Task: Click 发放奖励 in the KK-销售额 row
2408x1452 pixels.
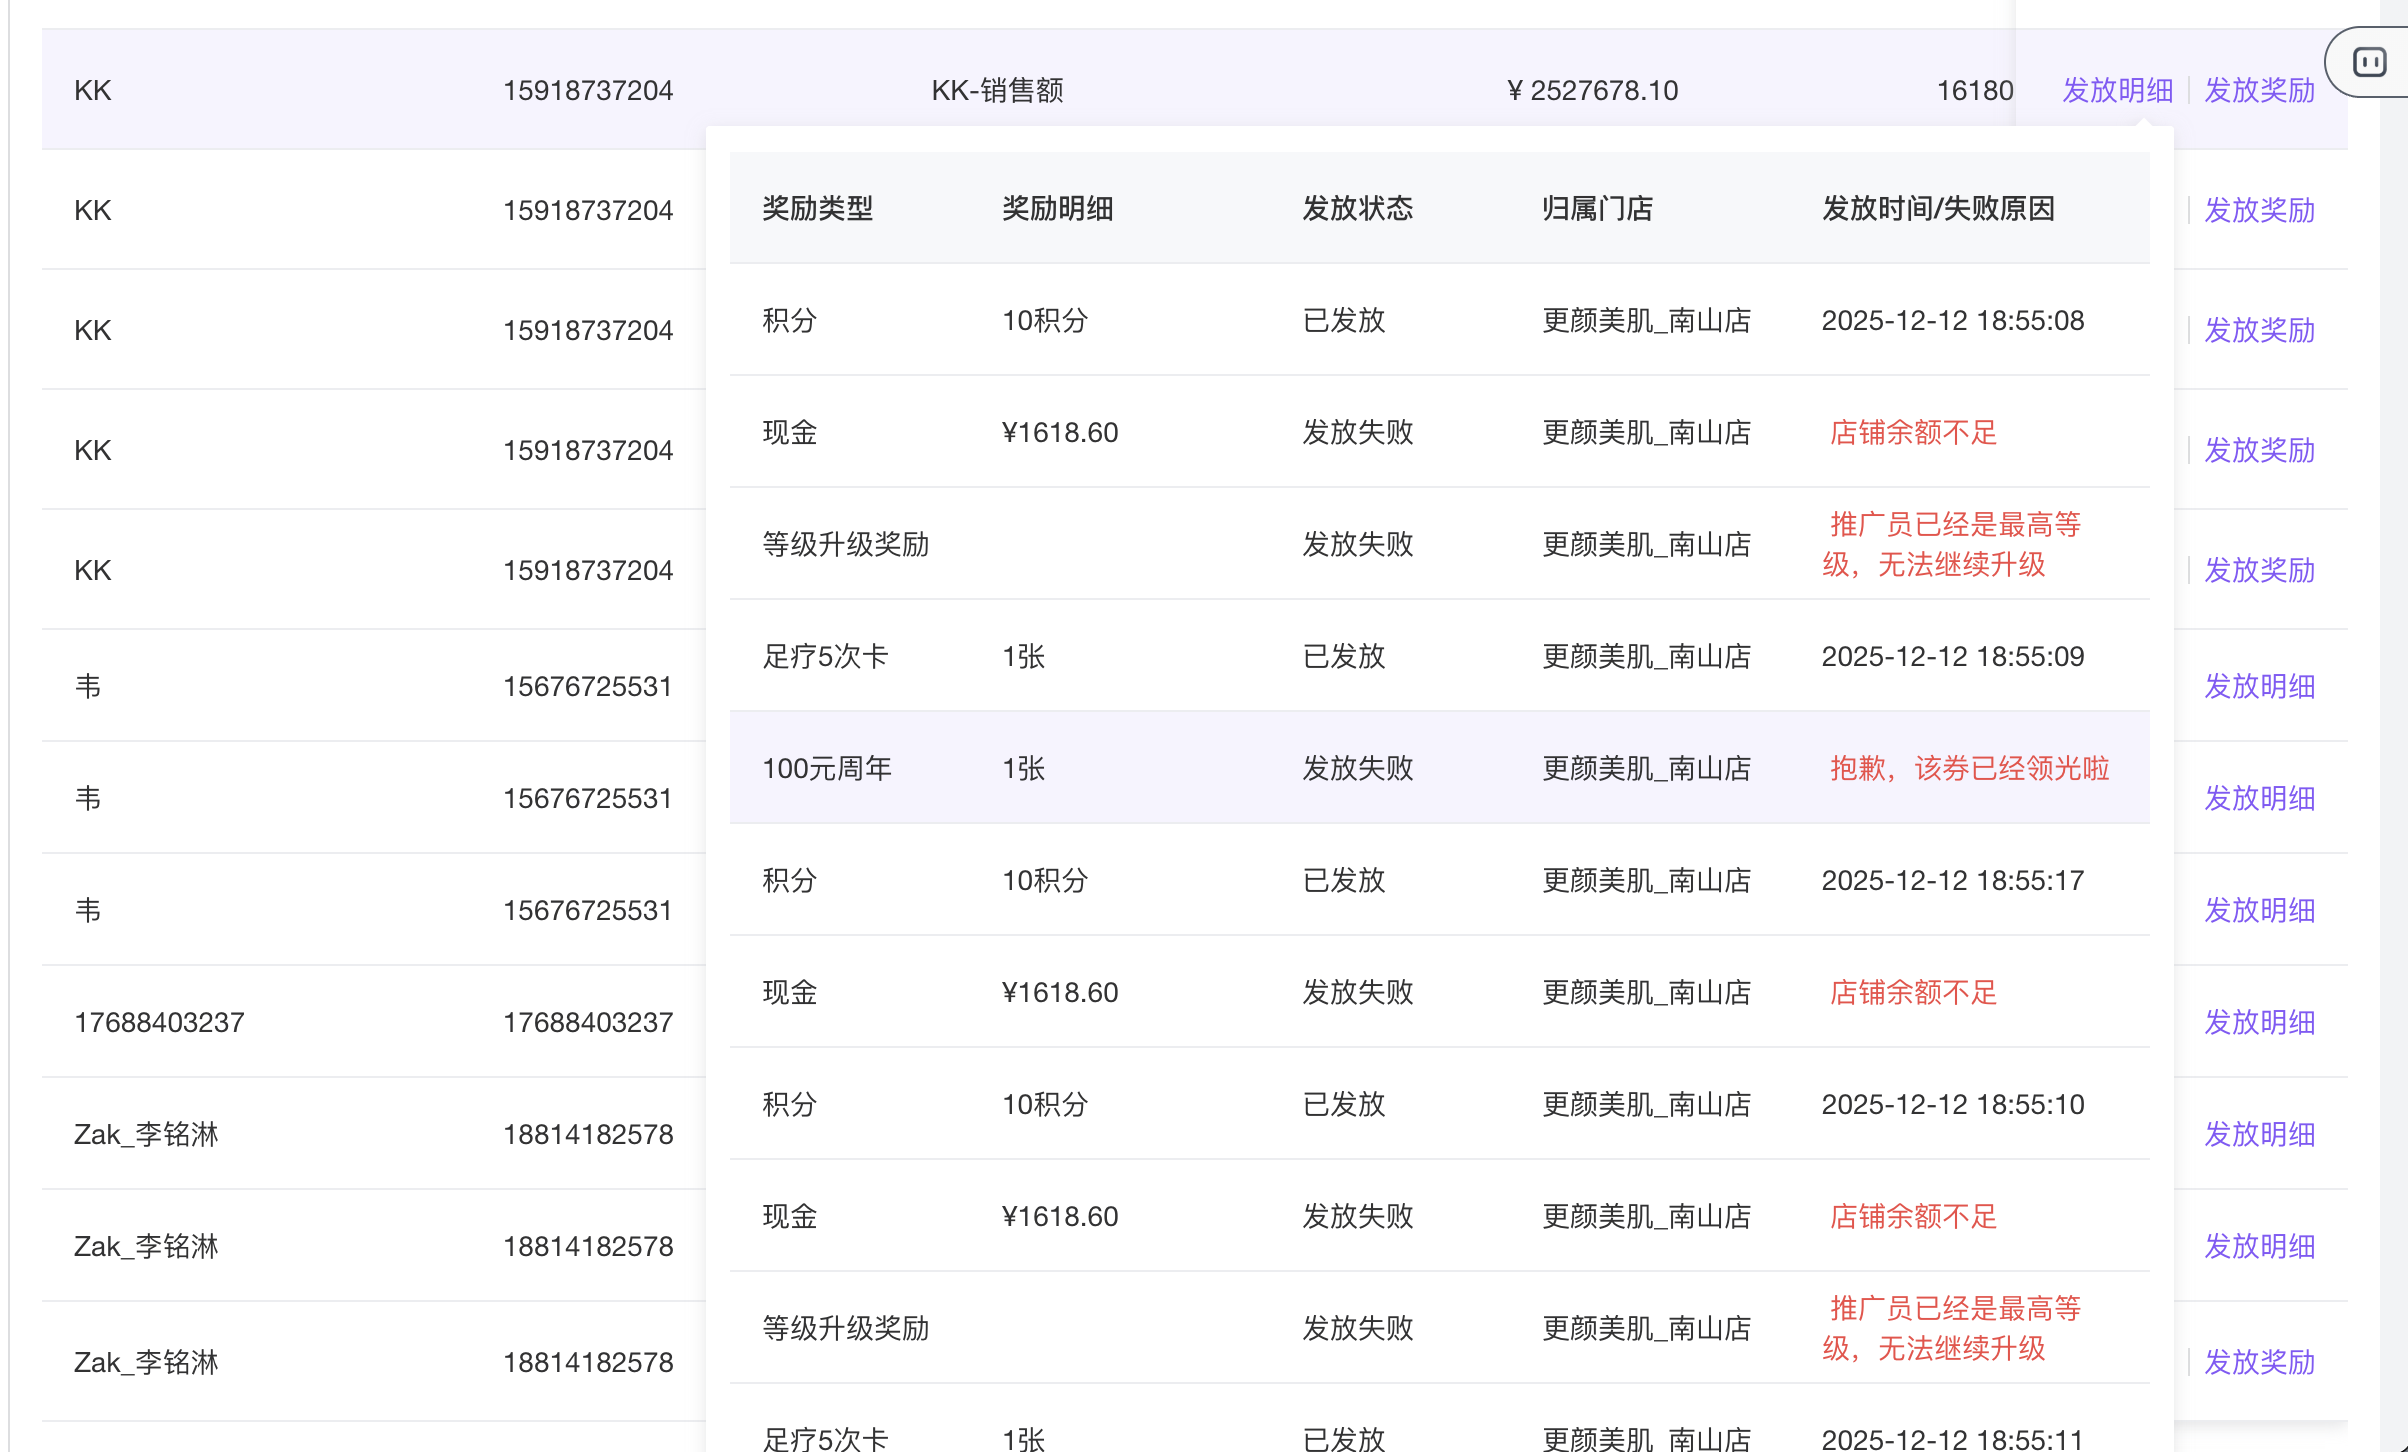Action: (x=2259, y=90)
